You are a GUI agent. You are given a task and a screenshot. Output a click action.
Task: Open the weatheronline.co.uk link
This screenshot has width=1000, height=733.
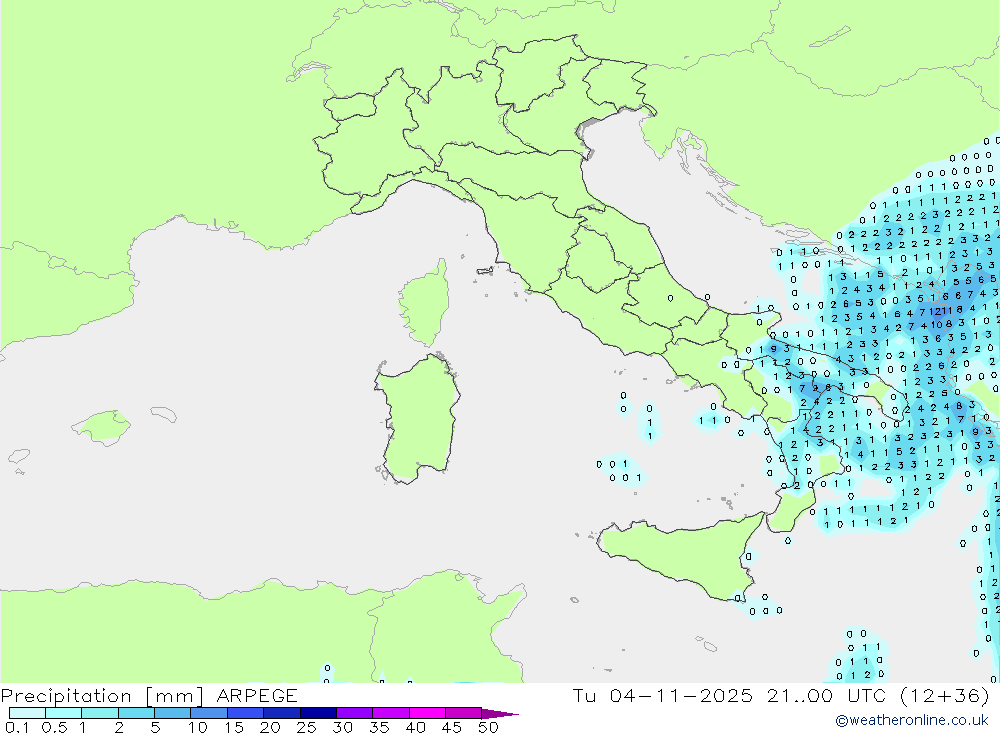click(x=912, y=720)
